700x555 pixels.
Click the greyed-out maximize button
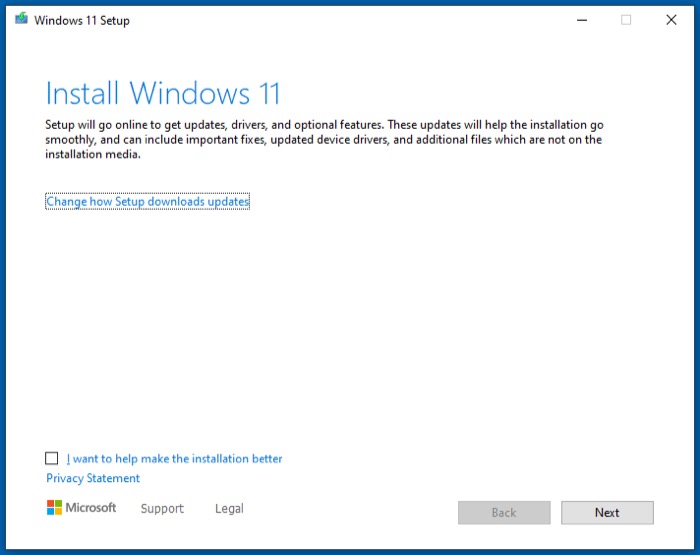(x=626, y=20)
